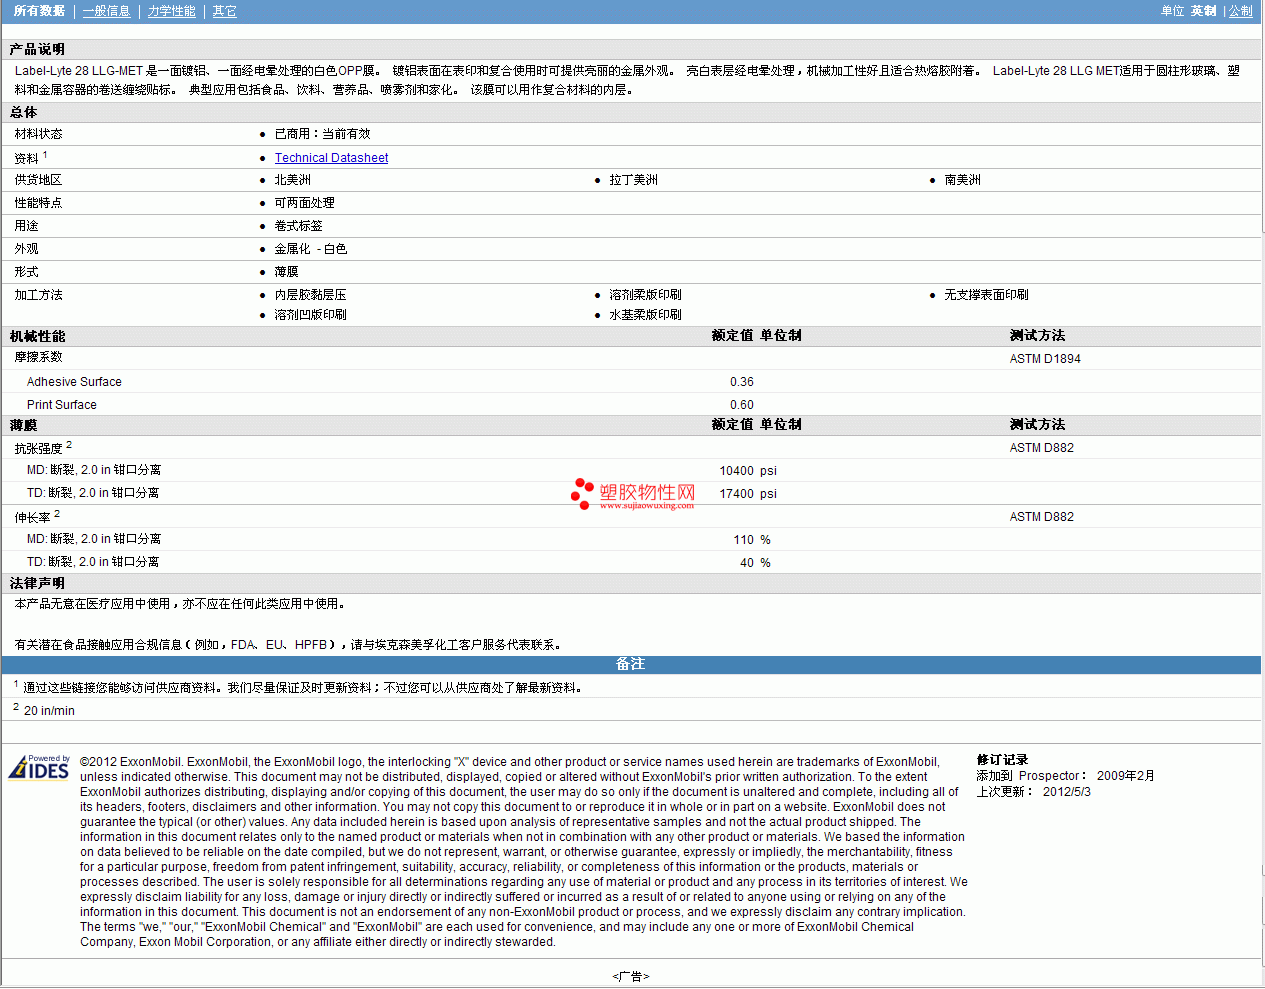Screen dimensions: 1265x989
Task: Click the 17400 psi tensile value
Action: (x=748, y=494)
